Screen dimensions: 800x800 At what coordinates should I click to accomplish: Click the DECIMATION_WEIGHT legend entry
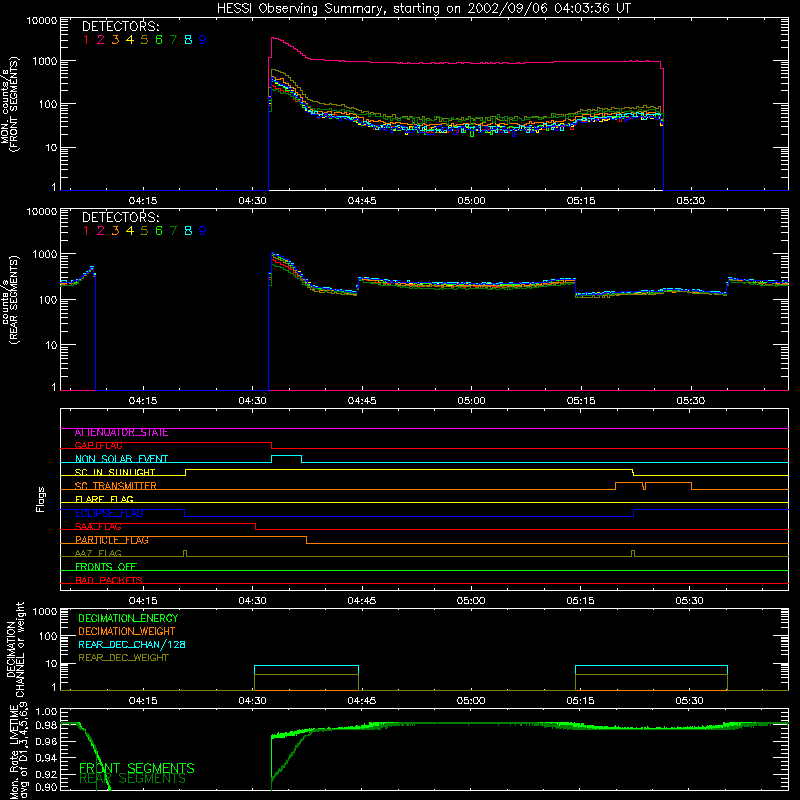[127, 632]
